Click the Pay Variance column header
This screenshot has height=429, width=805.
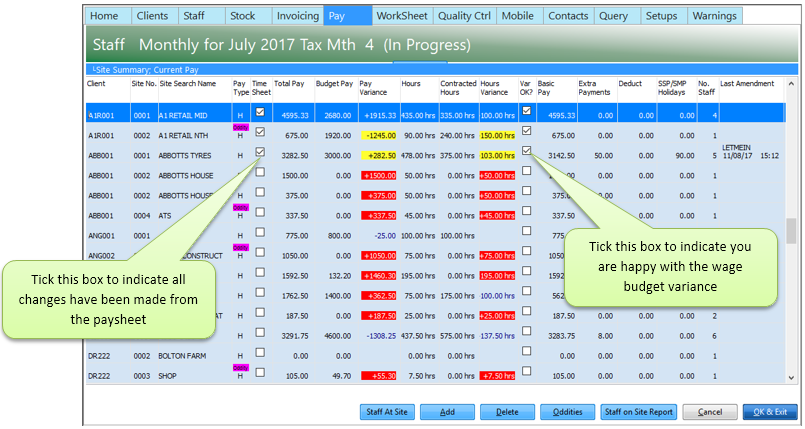[373, 88]
